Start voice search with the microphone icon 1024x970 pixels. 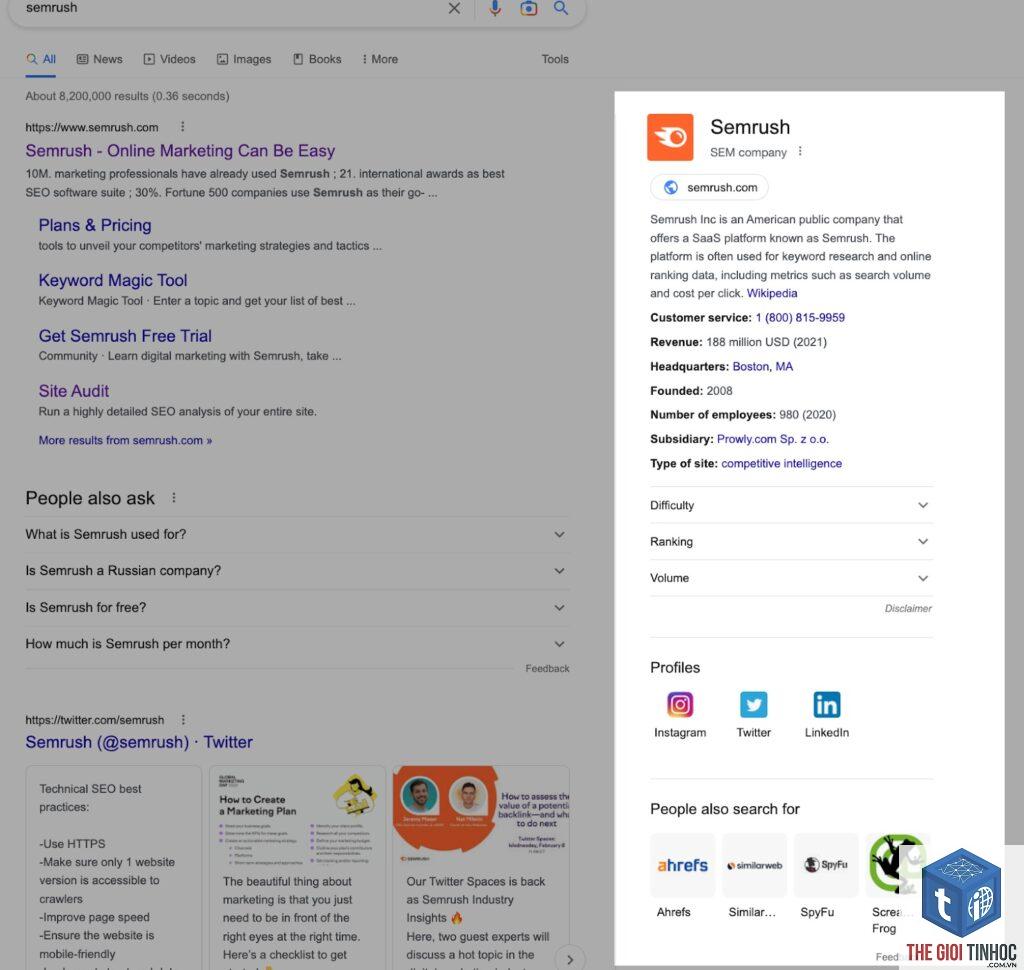(495, 8)
